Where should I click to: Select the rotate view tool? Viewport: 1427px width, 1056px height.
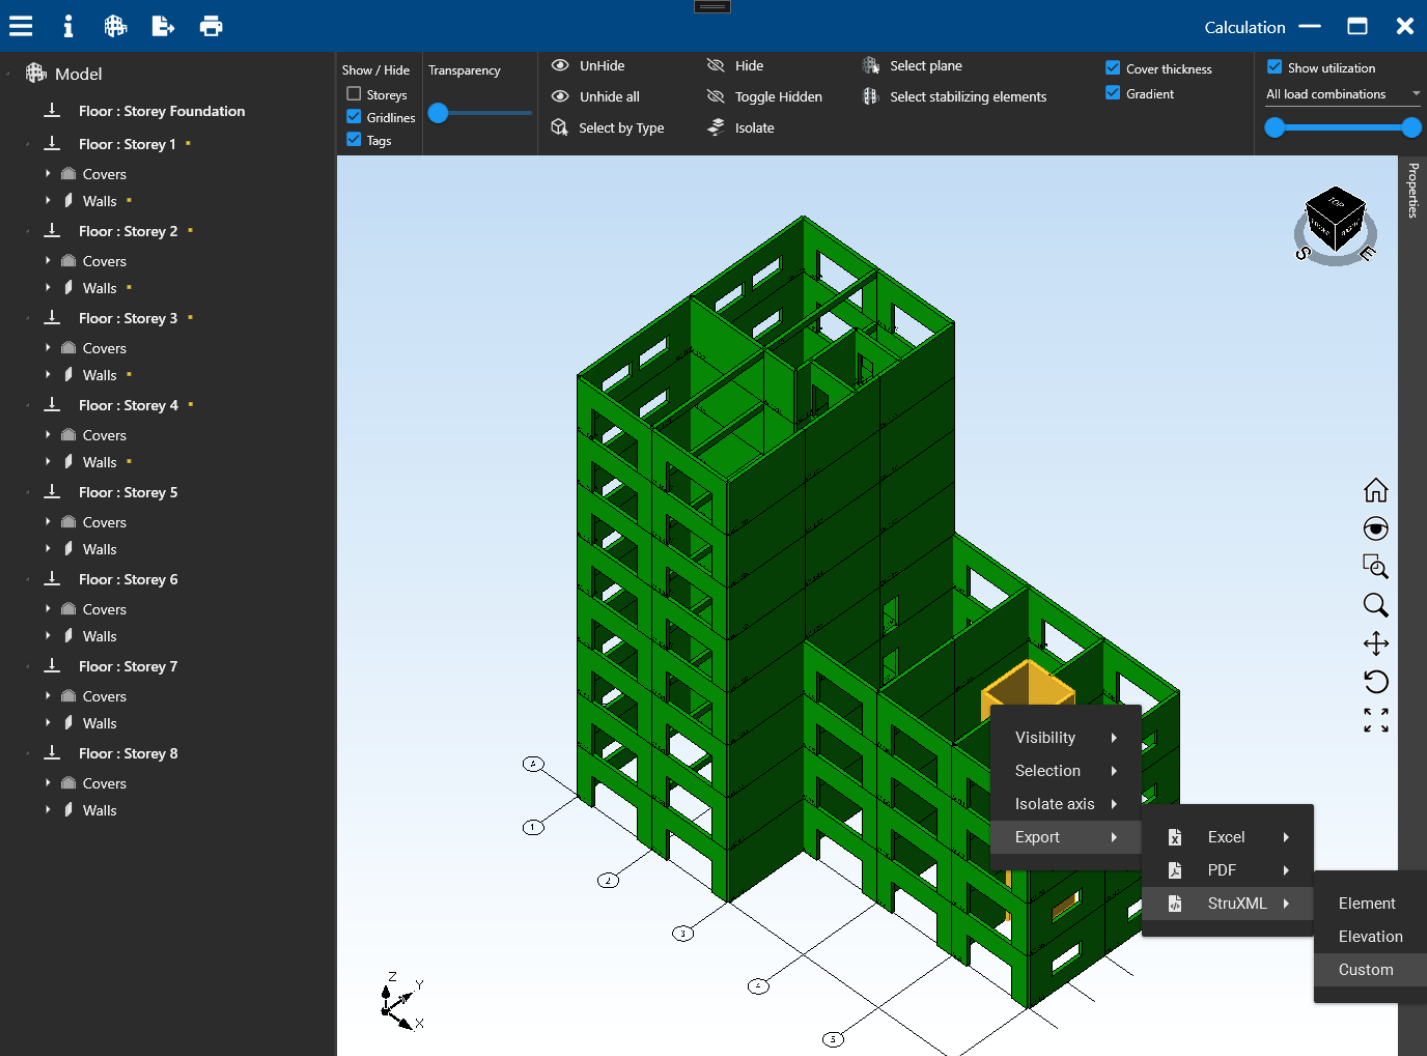coord(1376,681)
